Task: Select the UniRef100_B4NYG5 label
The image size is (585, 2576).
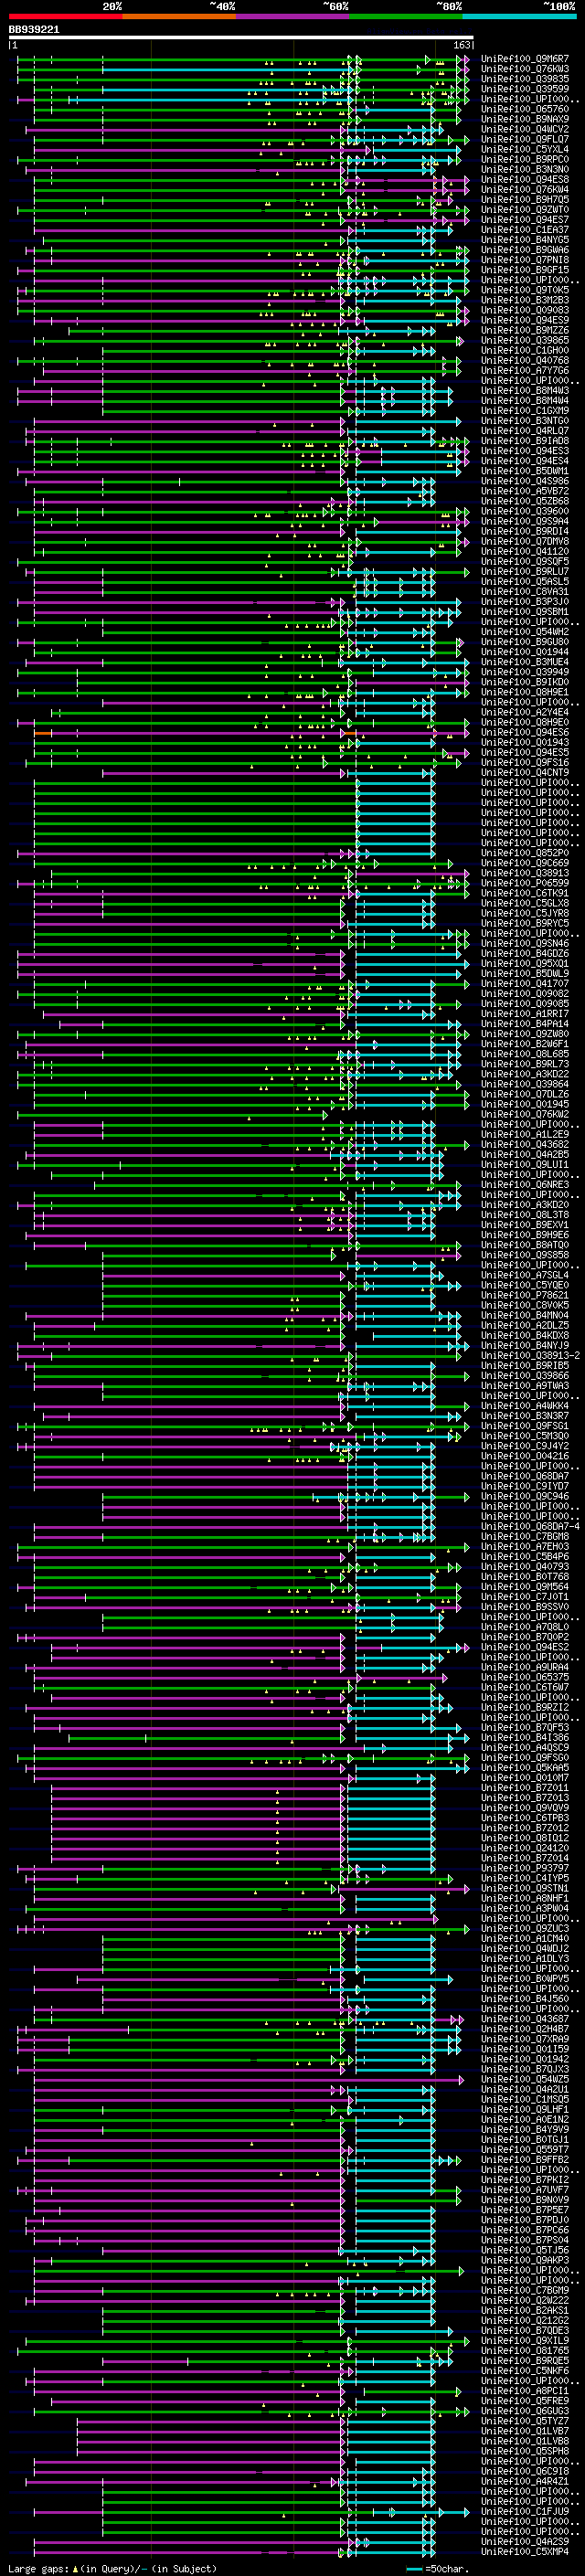Action: click(x=525, y=240)
